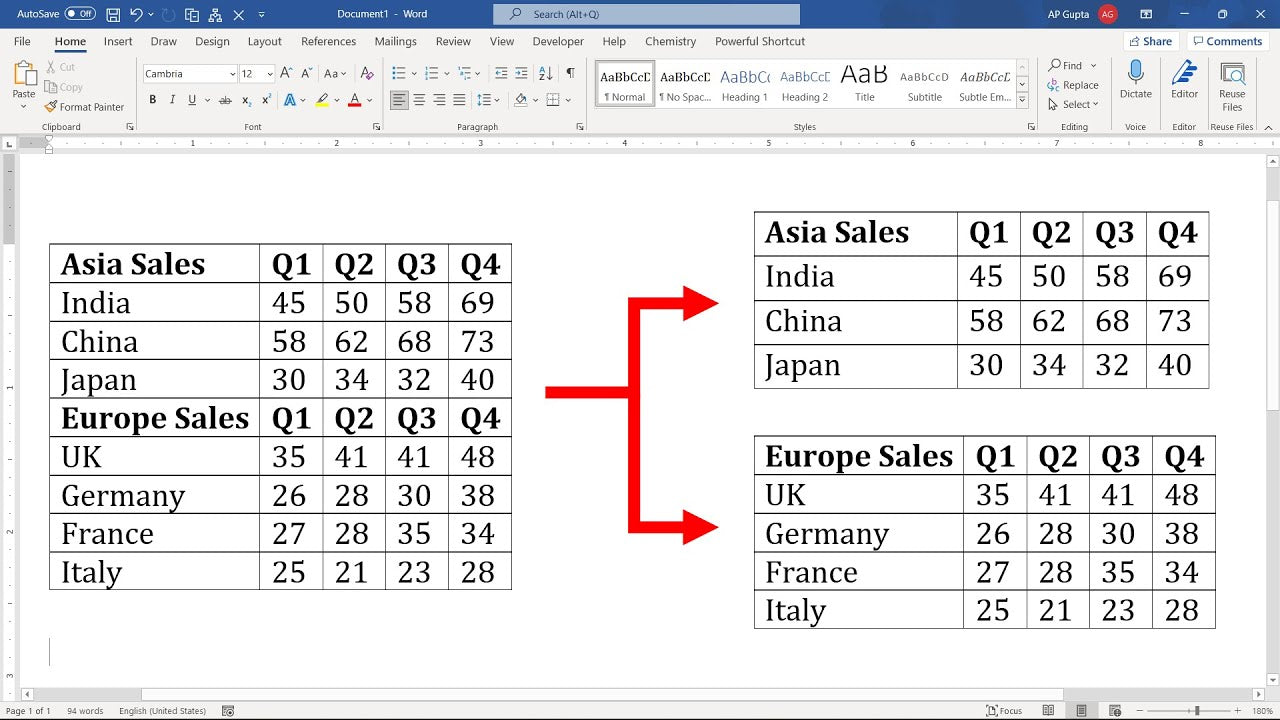Click Decrease Indent icon
Viewport: 1280px width, 720px height.
point(501,73)
